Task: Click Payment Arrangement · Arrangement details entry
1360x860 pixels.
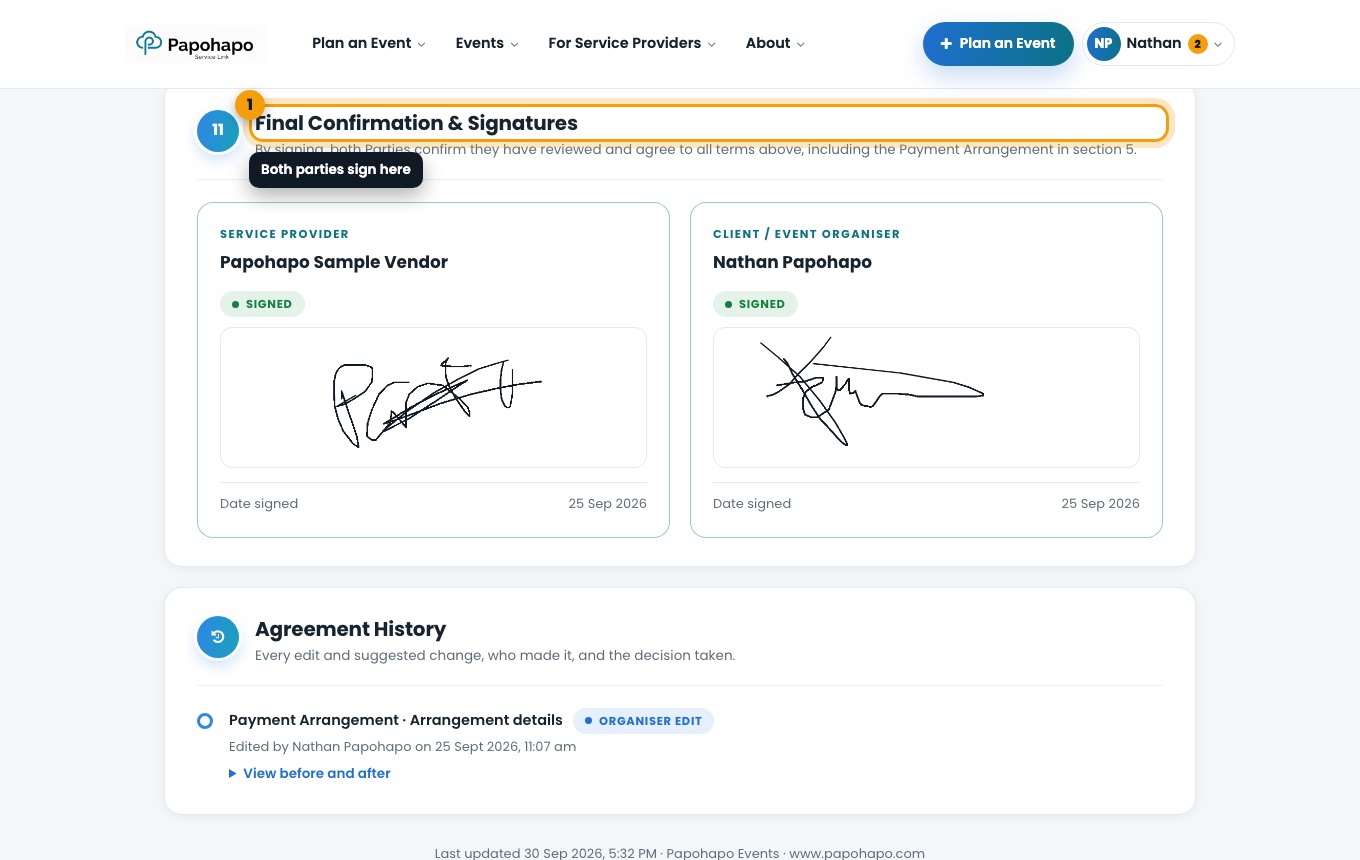Action: [x=396, y=720]
